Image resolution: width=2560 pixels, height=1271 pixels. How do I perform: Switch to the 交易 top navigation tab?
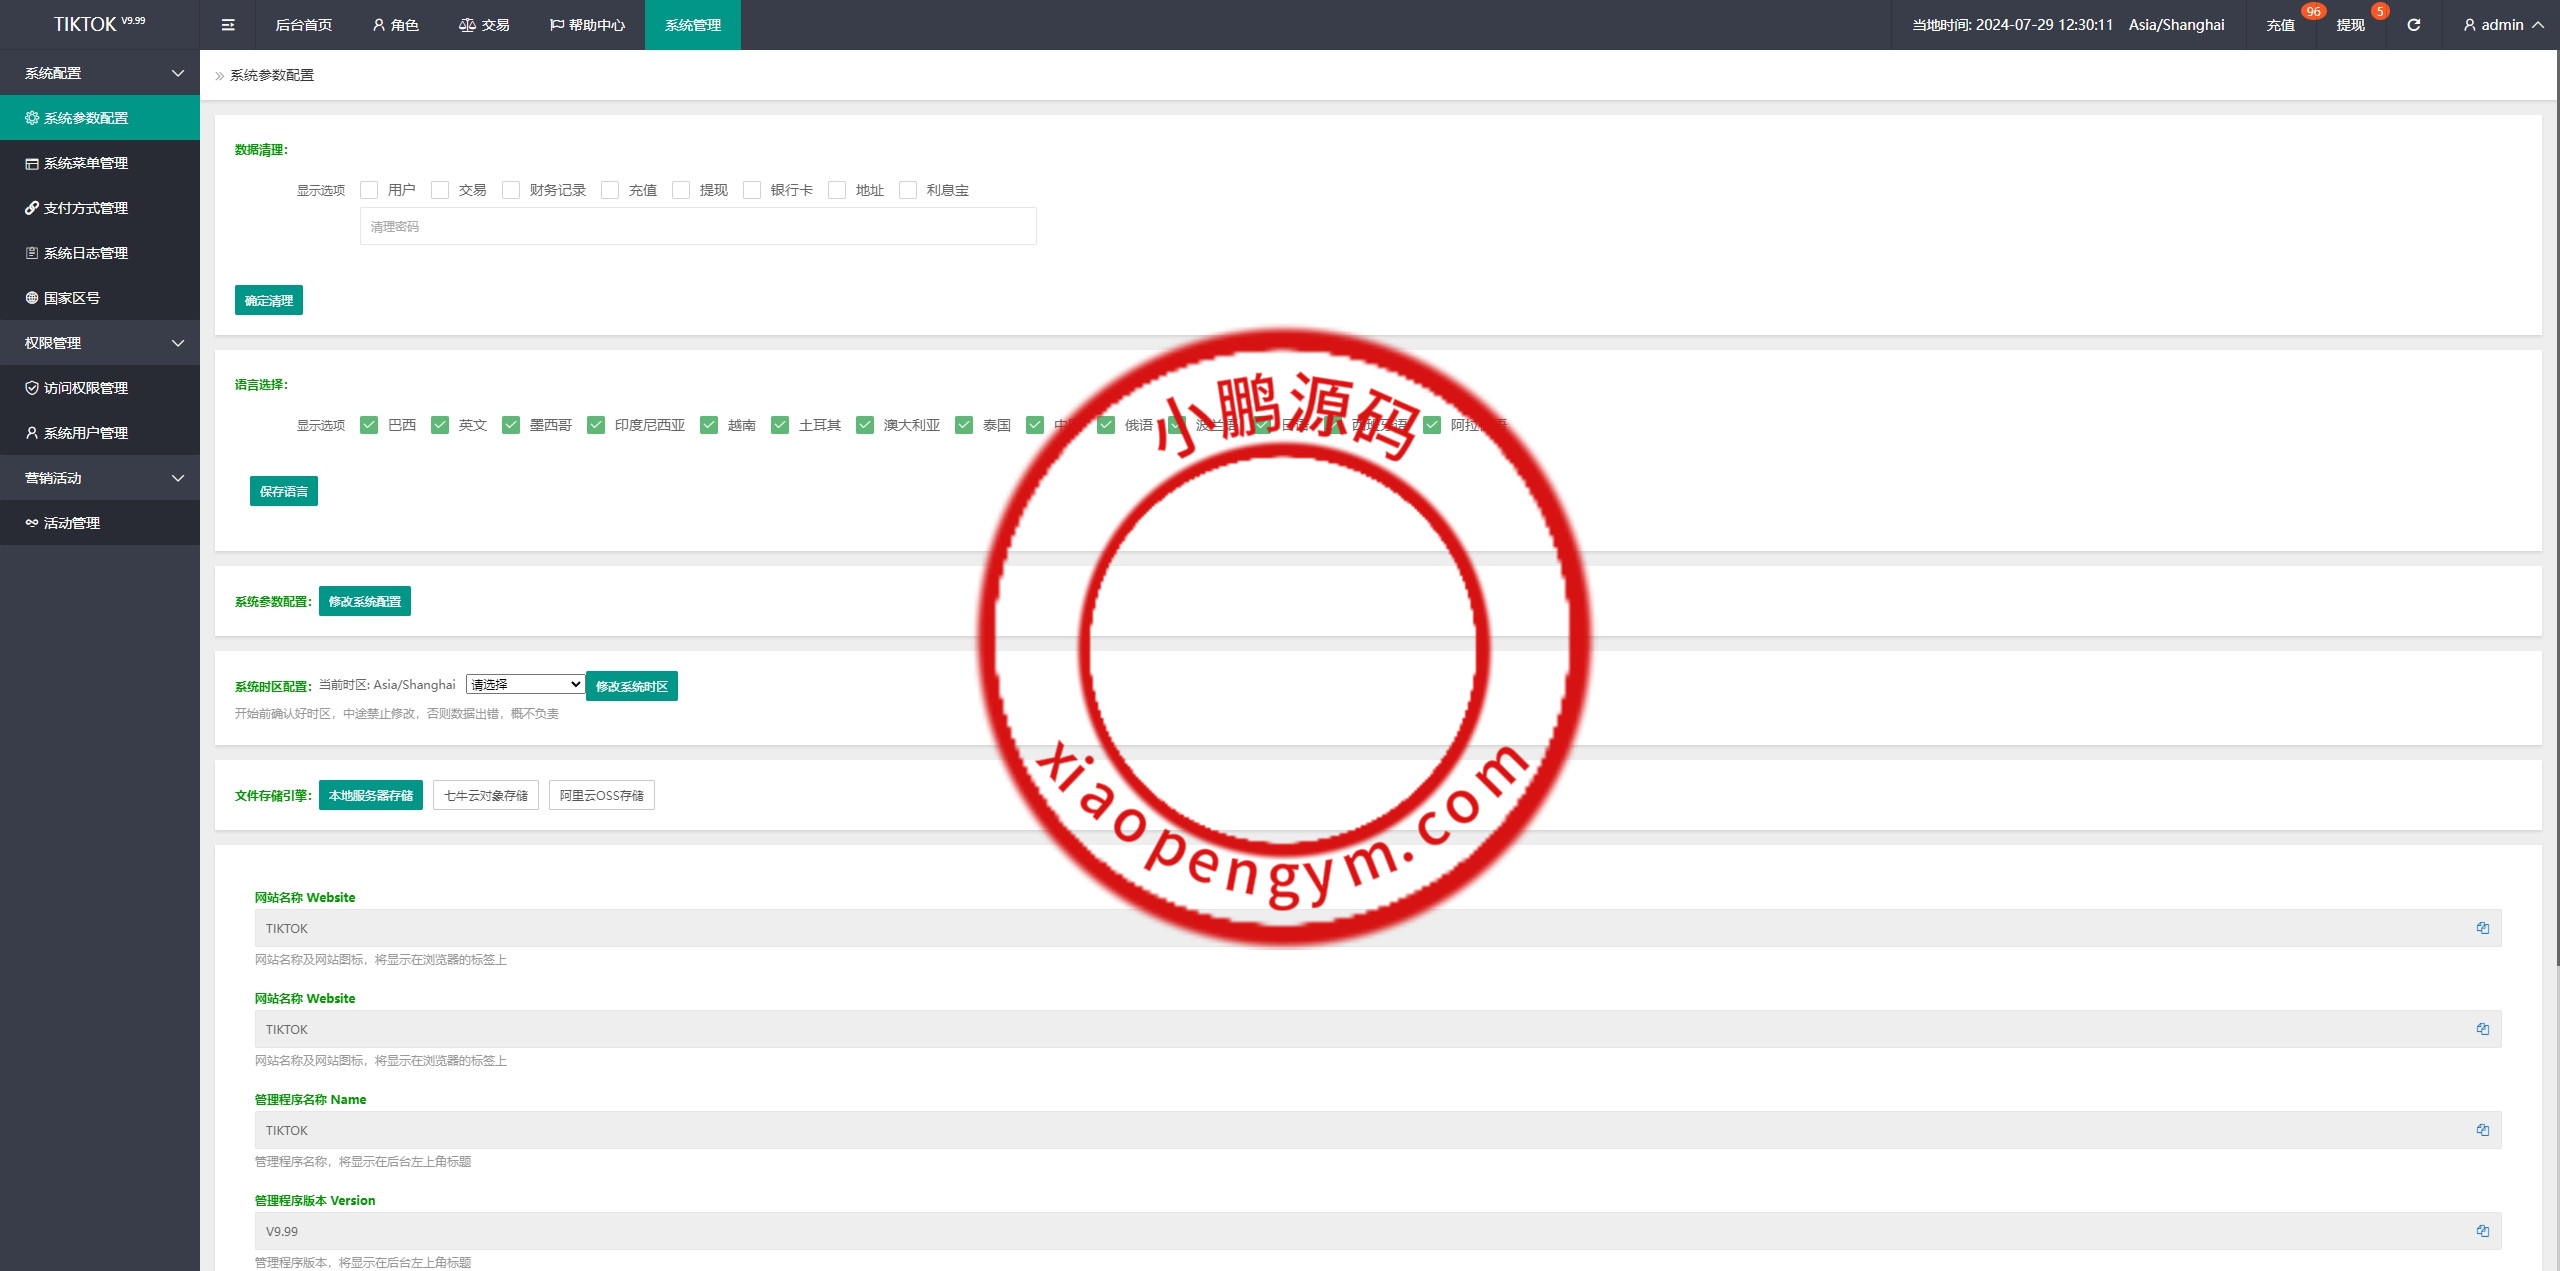(x=485, y=25)
